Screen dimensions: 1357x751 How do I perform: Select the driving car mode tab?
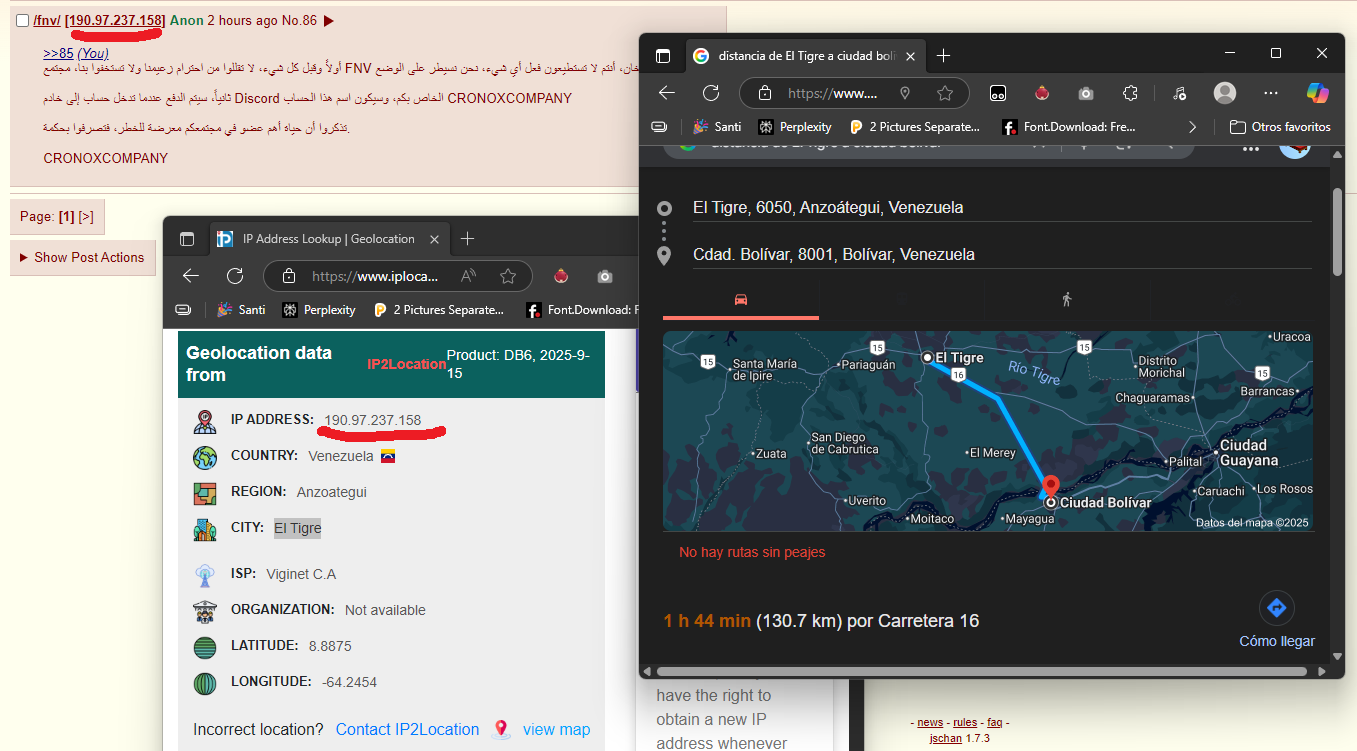[x=741, y=299]
